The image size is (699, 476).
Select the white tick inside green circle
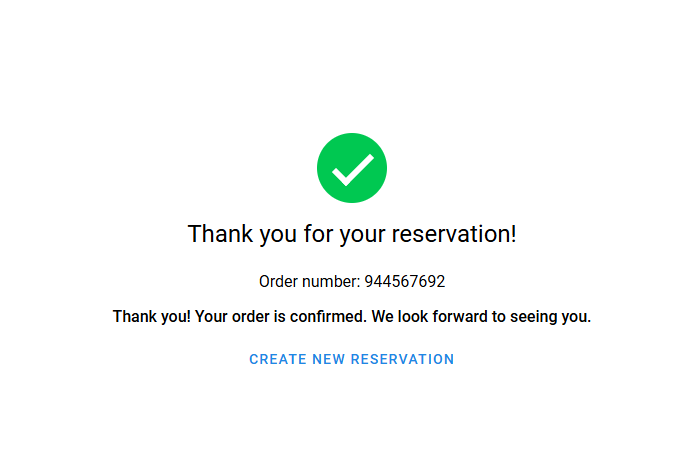(x=353, y=169)
